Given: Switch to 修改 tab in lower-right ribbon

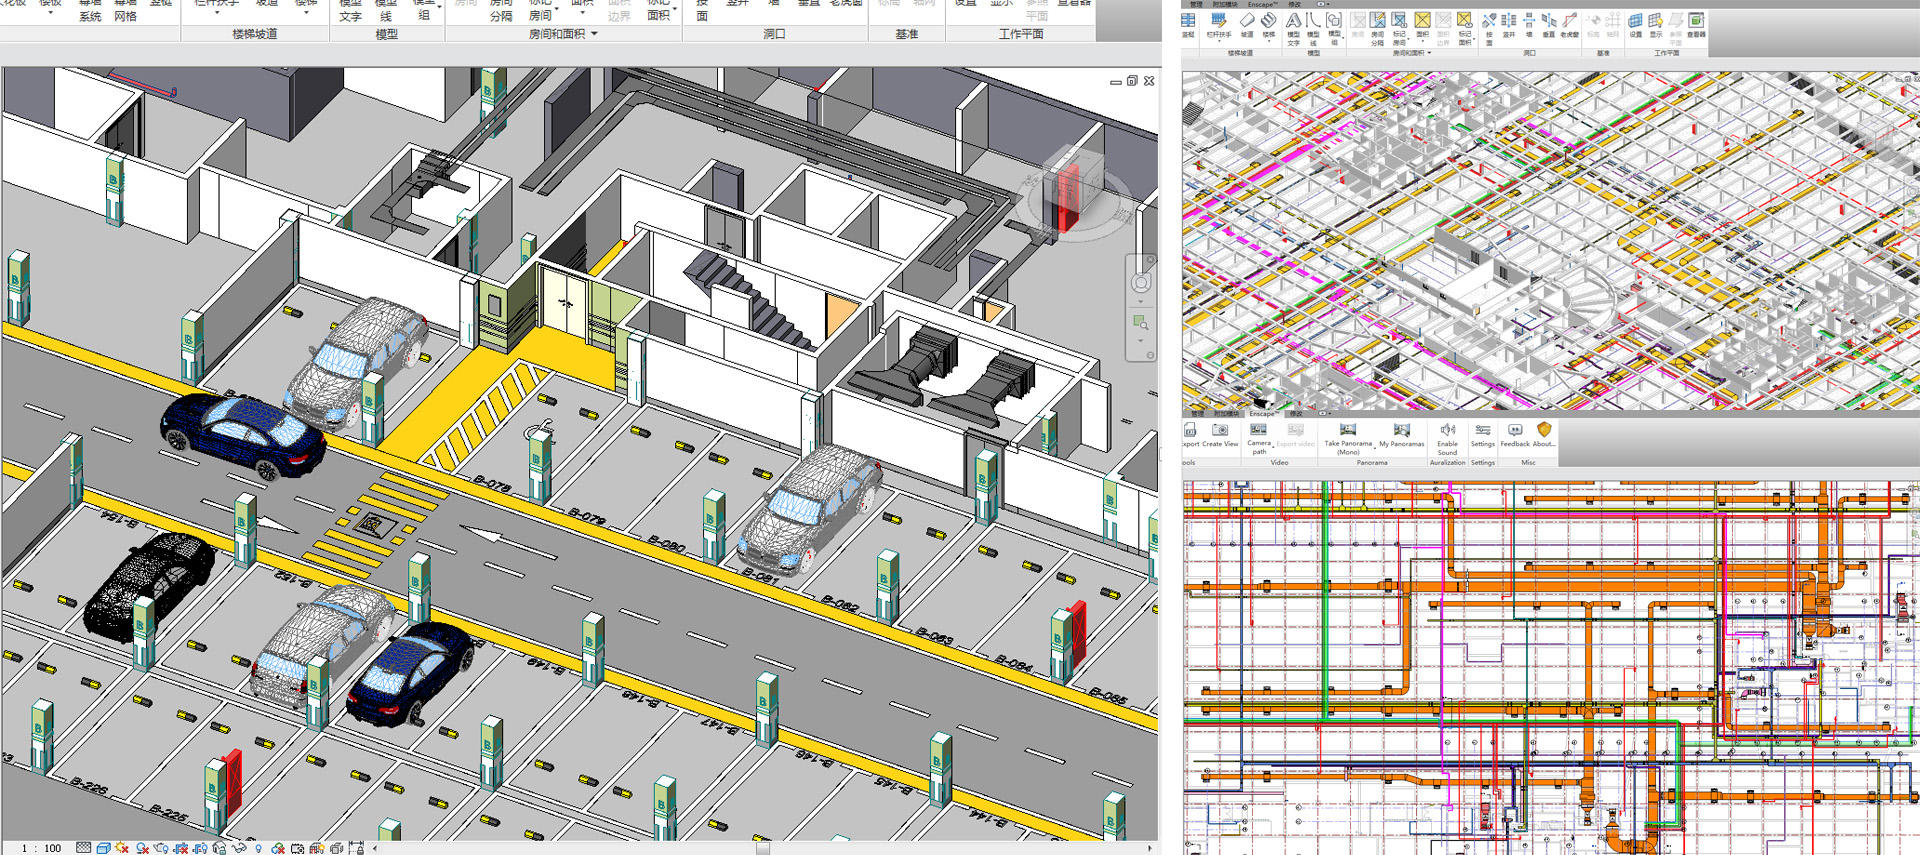Looking at the screenshot, I should pos(1296,414).
